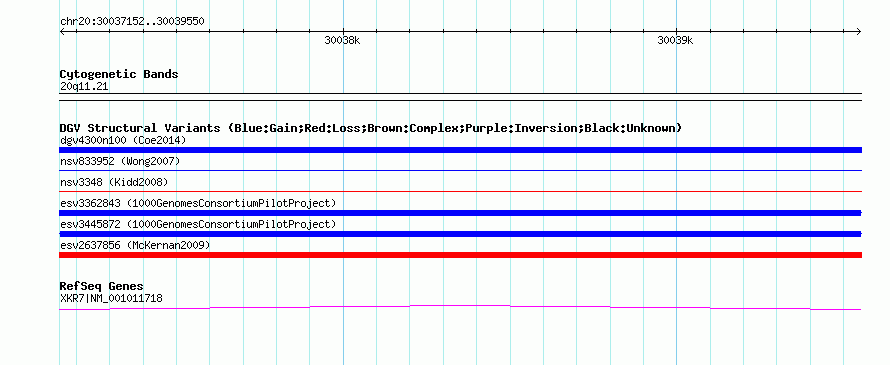Screen dimensions: 890x365
Task: Open the nsv833952 (Wong2007) variant label
Action: pos(120,161)
